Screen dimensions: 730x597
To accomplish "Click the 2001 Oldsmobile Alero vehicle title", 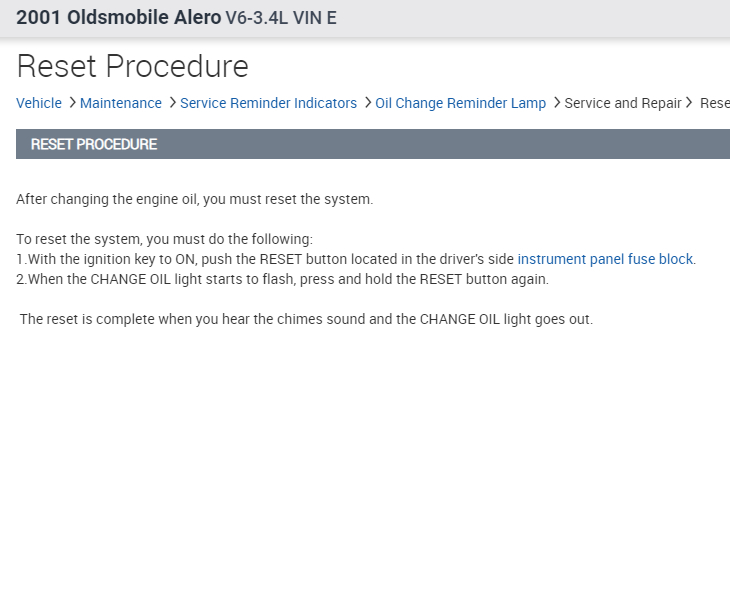I will click(118, 18).
